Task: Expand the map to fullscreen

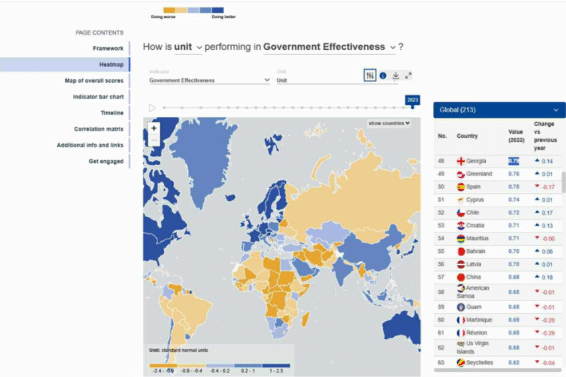Action: pyautogui.click(x=408, y=76)
